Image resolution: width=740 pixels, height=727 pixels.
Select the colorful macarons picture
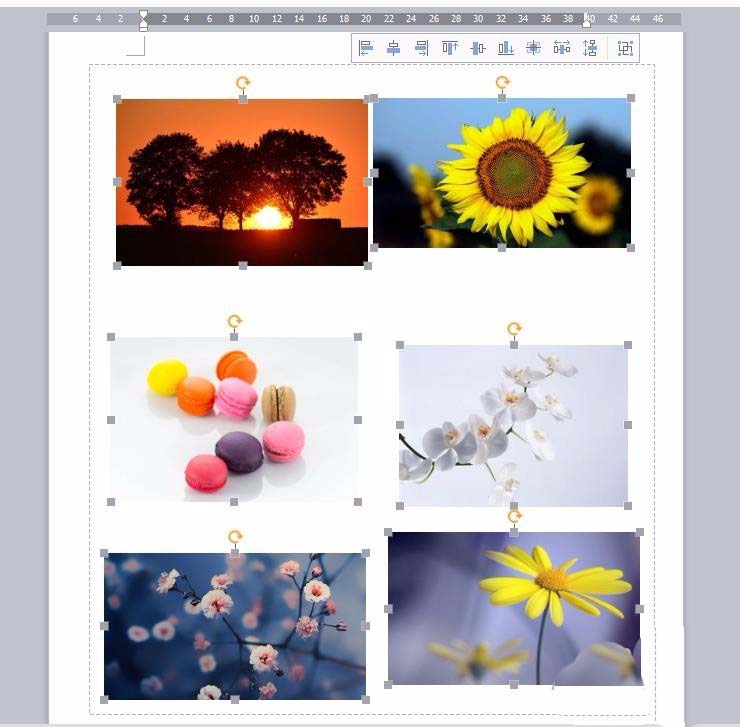tap(234, 419)
